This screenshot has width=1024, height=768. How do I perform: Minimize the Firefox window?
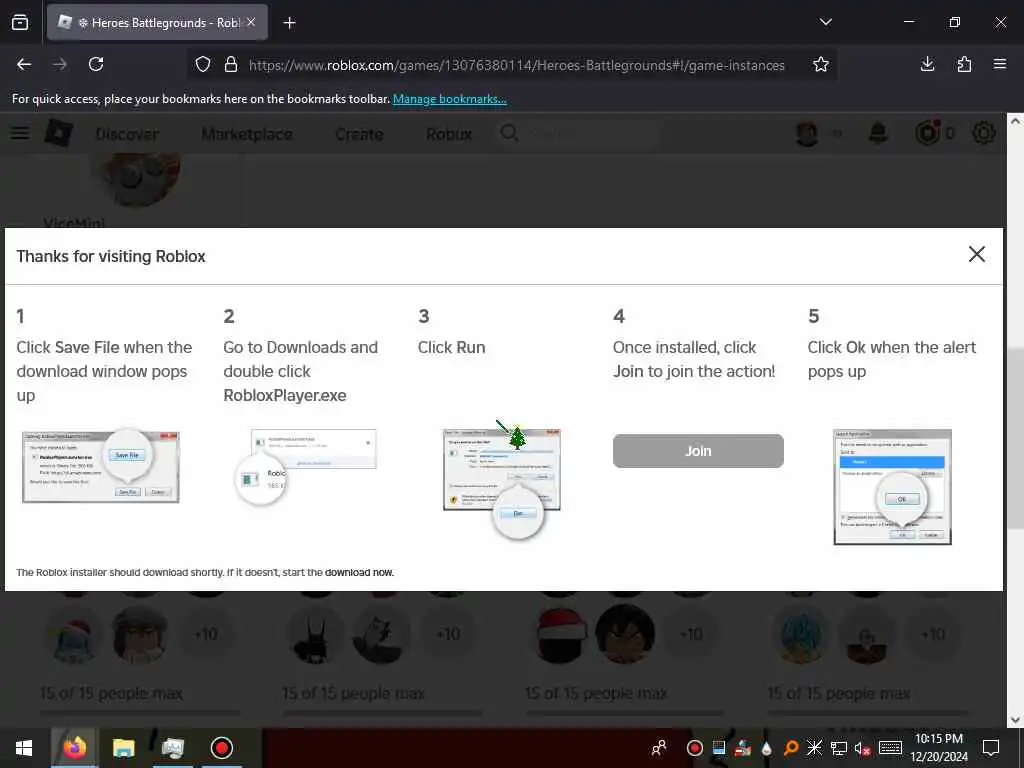coord(908,22)
